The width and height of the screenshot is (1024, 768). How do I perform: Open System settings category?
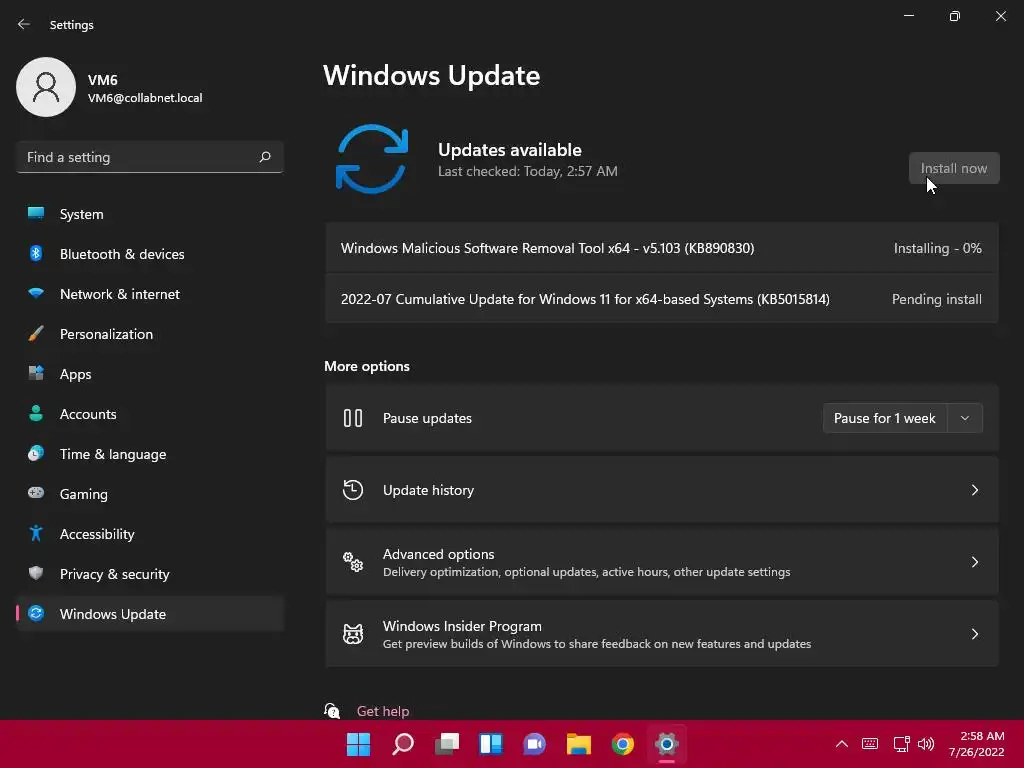pos(150,214)
